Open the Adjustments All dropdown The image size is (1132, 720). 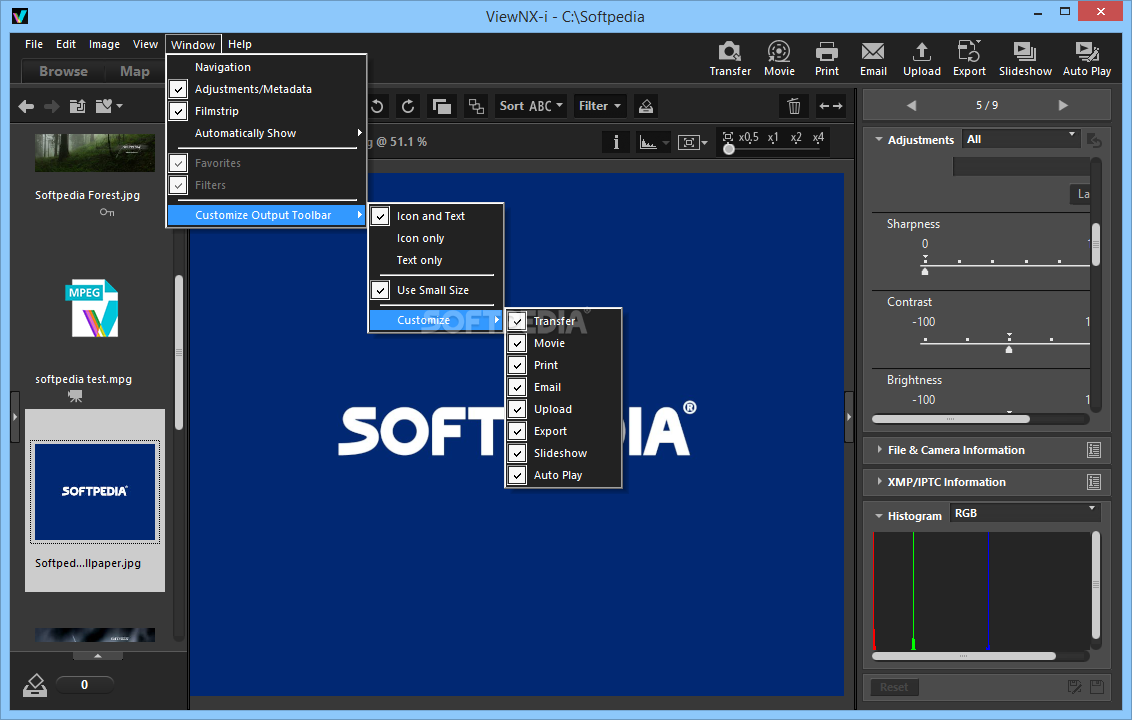click(x=1020, y=139)
